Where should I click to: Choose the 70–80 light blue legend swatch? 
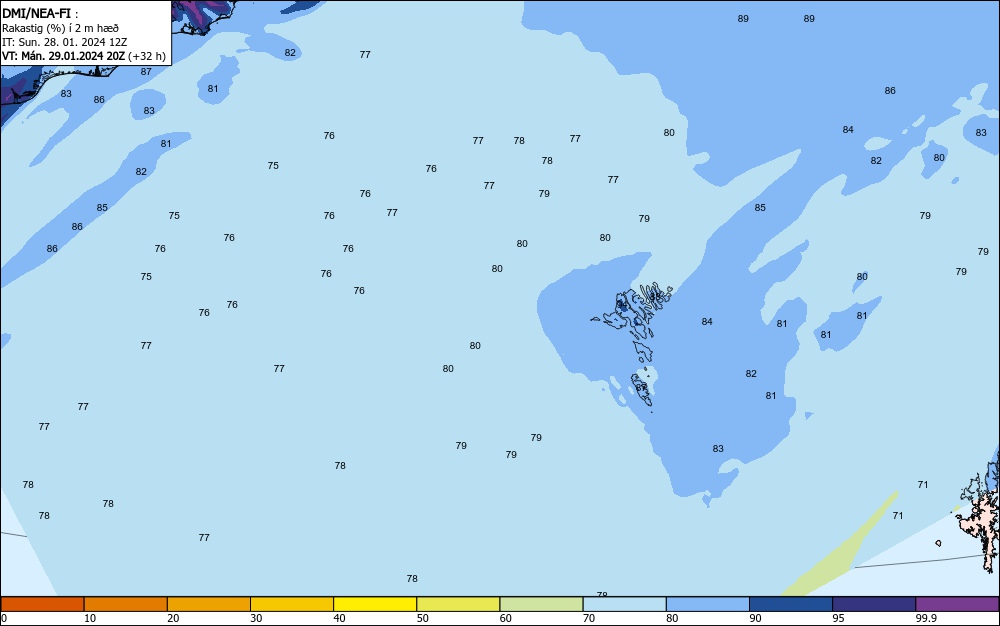pyautogui.click(x=624, y=604)
